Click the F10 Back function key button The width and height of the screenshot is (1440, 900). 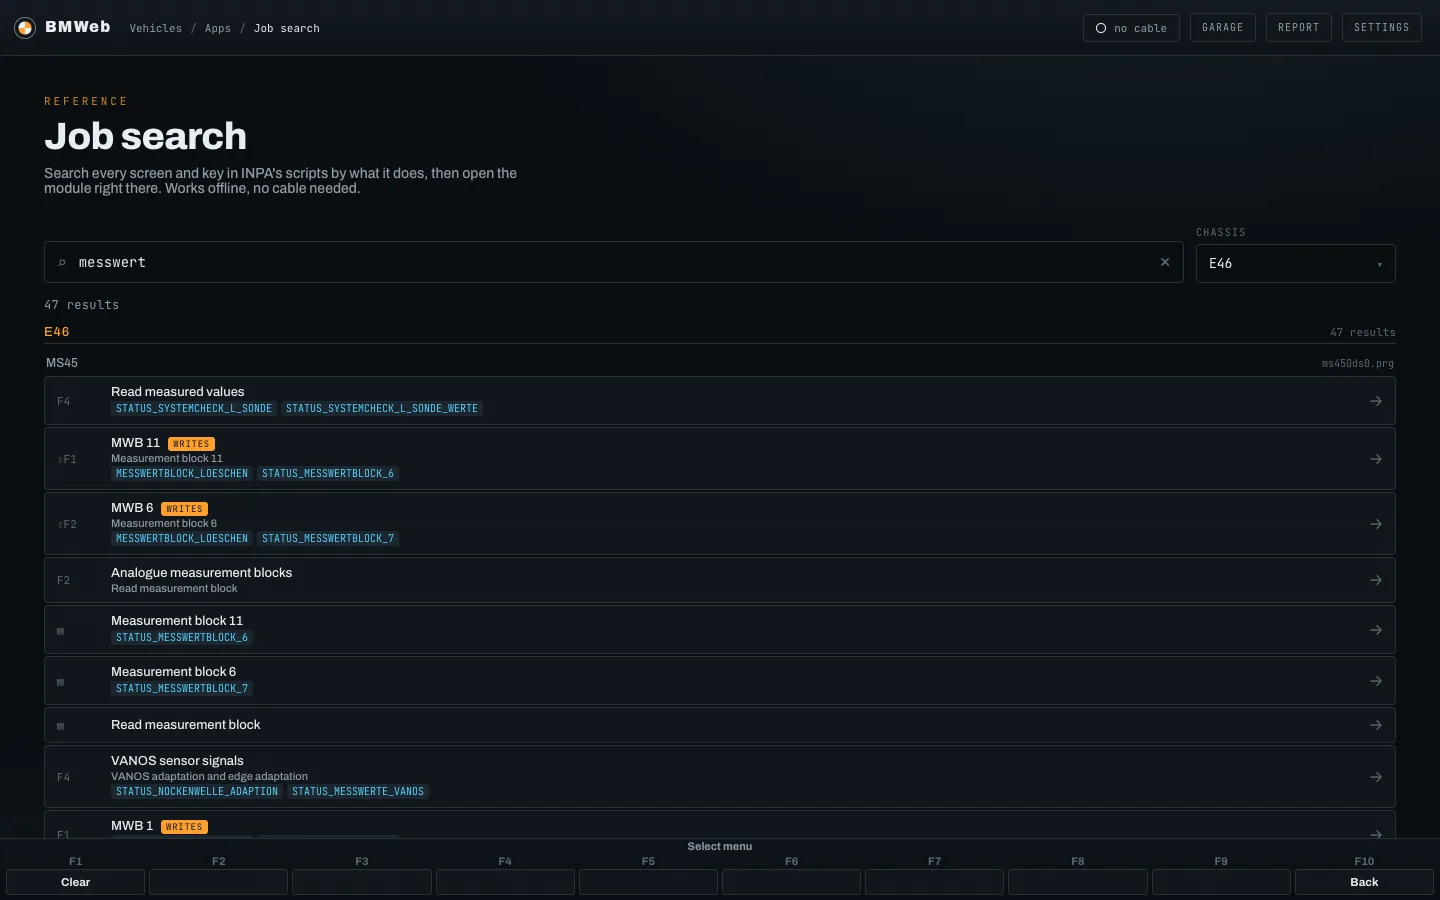pyautogui.click(x=1364, y=882)
